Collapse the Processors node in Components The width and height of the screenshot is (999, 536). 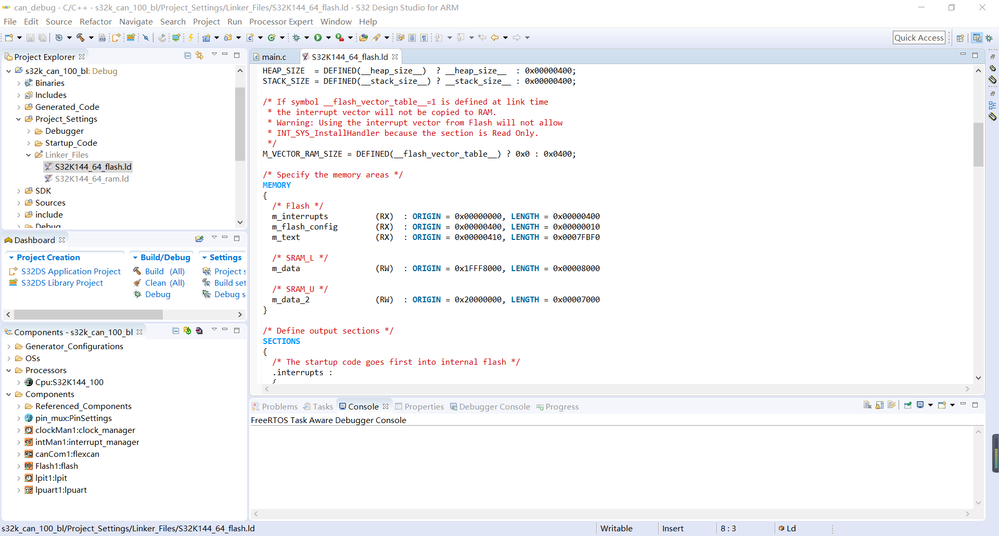[8, 370]
